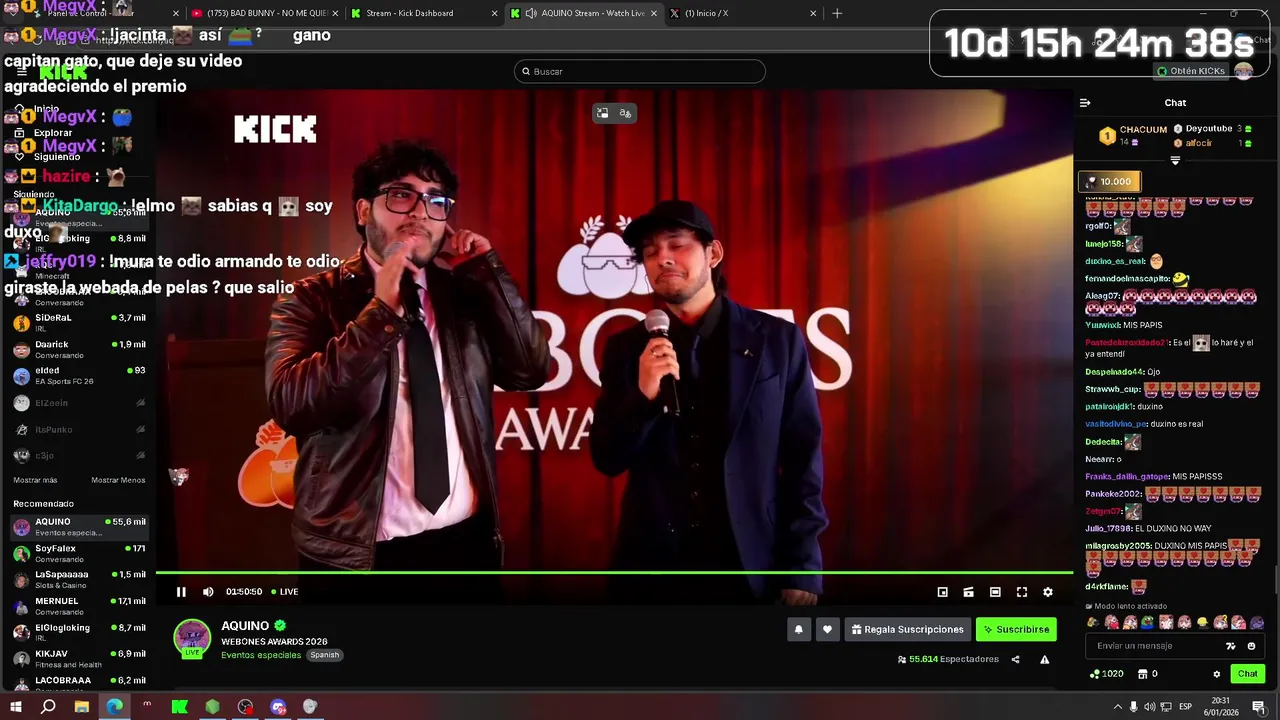Image resolution: width=1280 pixels, height=720 pixels.
Task: Open the chat shop icon
Action: (1143, 674)
